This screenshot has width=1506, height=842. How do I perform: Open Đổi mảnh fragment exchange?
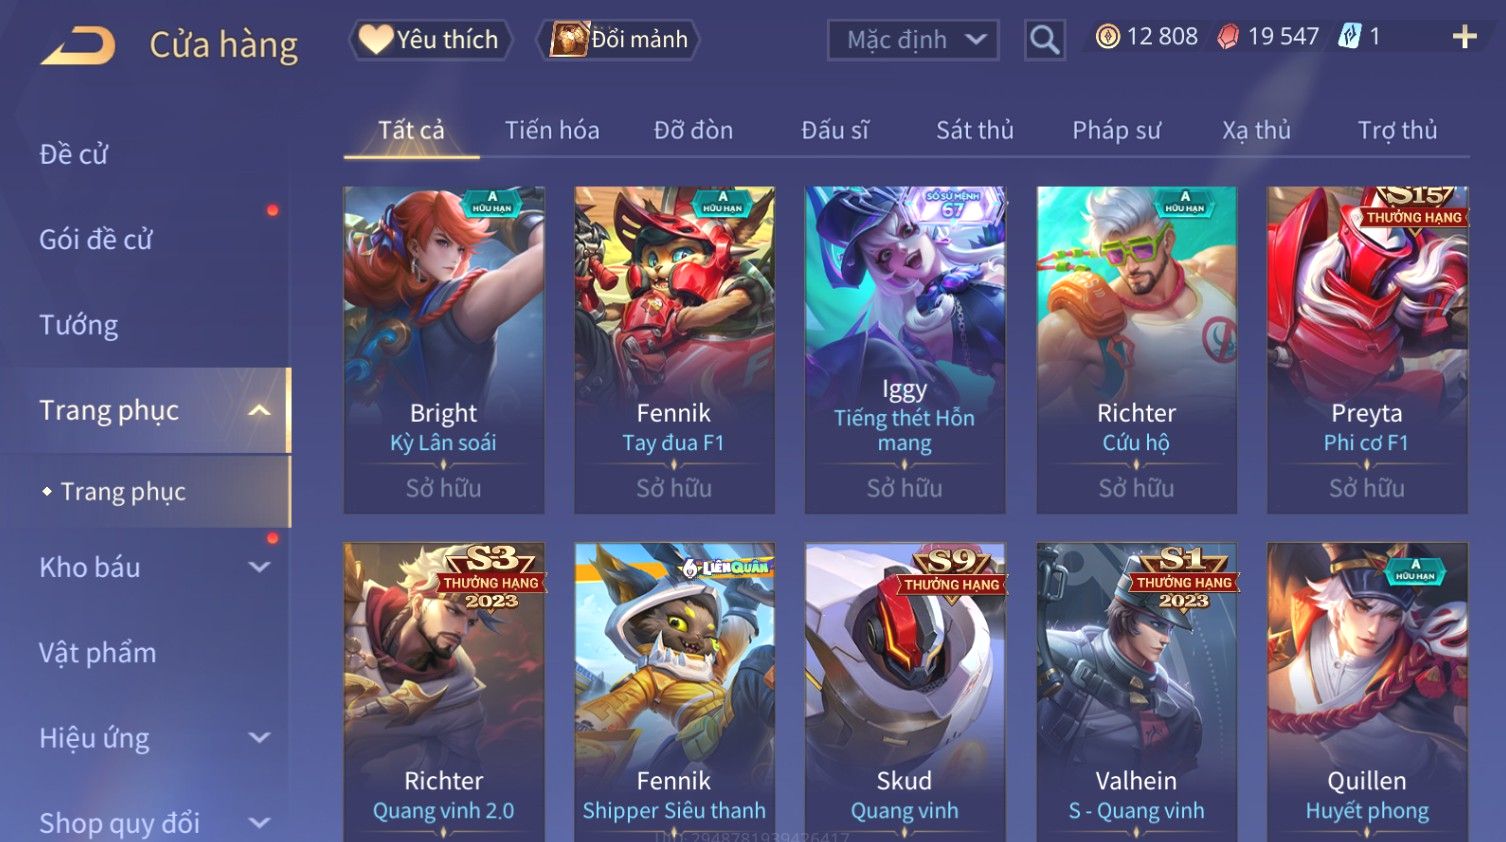tap(618, 40)
